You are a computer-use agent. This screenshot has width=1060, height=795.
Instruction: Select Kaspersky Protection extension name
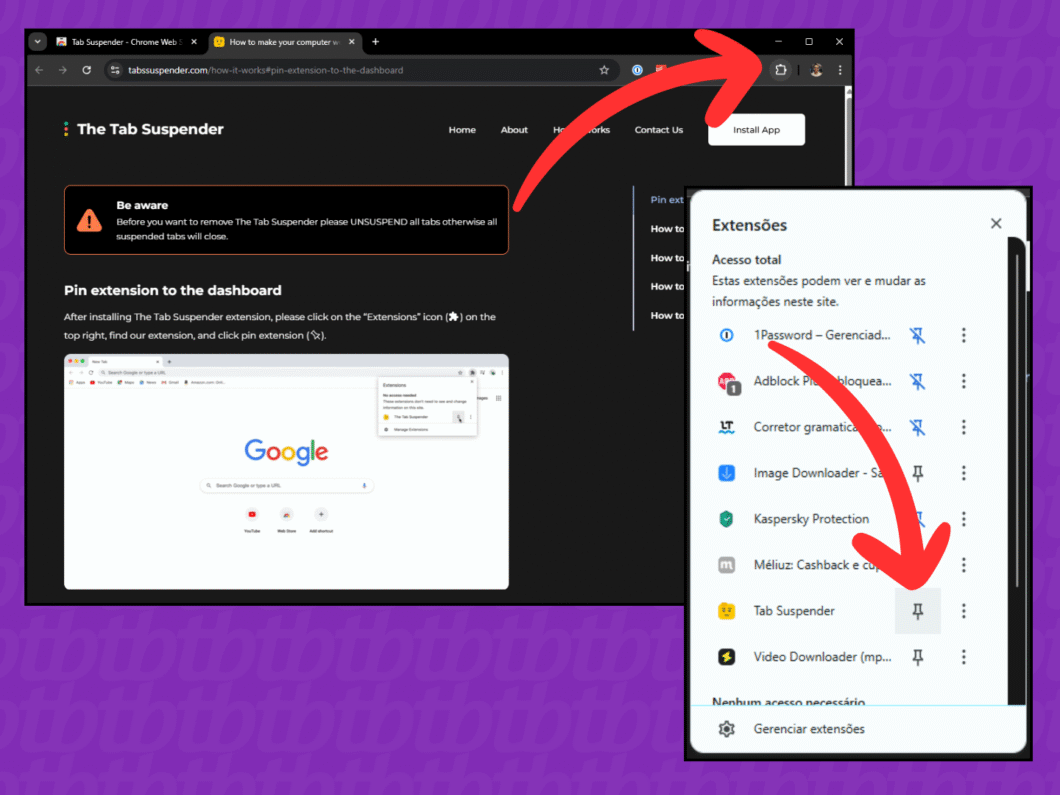[811, 519]
